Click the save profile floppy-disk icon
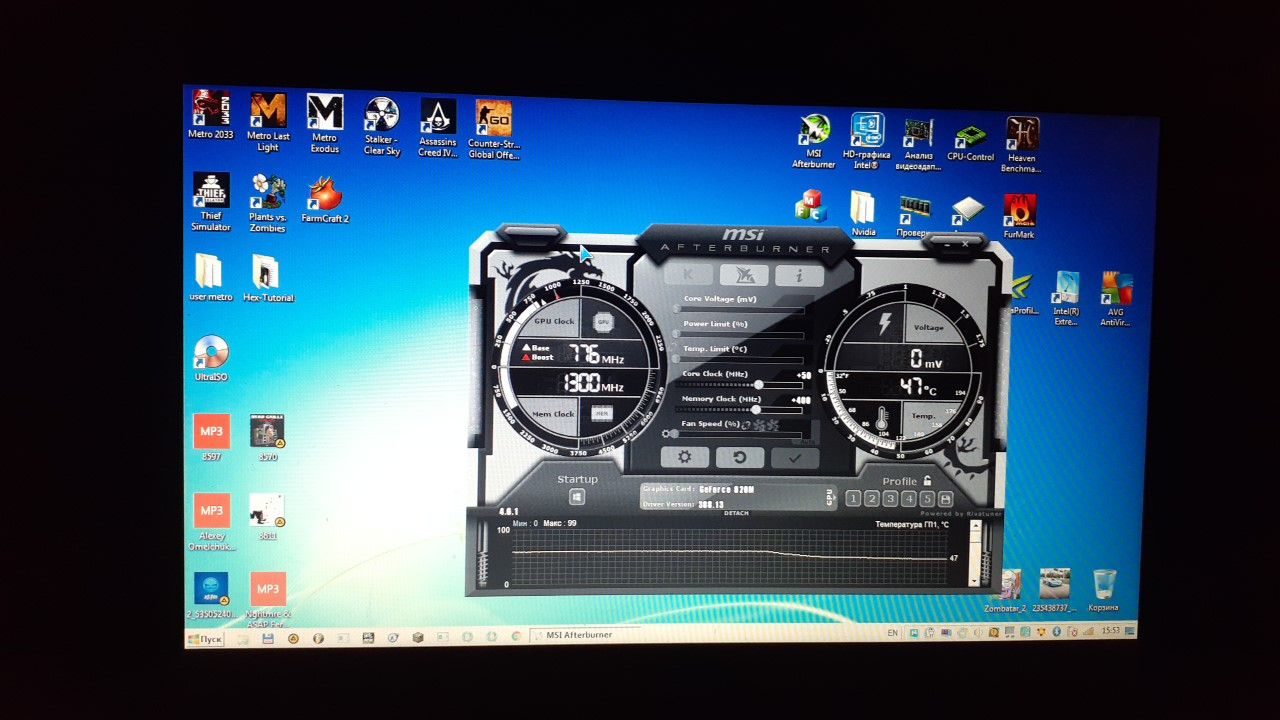Screen dimensions: 1280x720 point(945,499)
